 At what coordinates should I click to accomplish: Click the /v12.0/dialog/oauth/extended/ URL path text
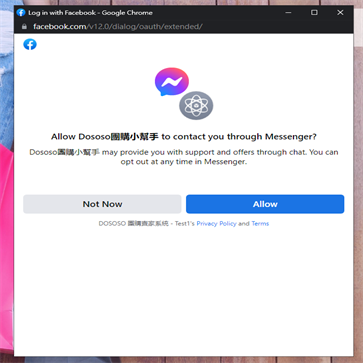(x=144, y=27)
